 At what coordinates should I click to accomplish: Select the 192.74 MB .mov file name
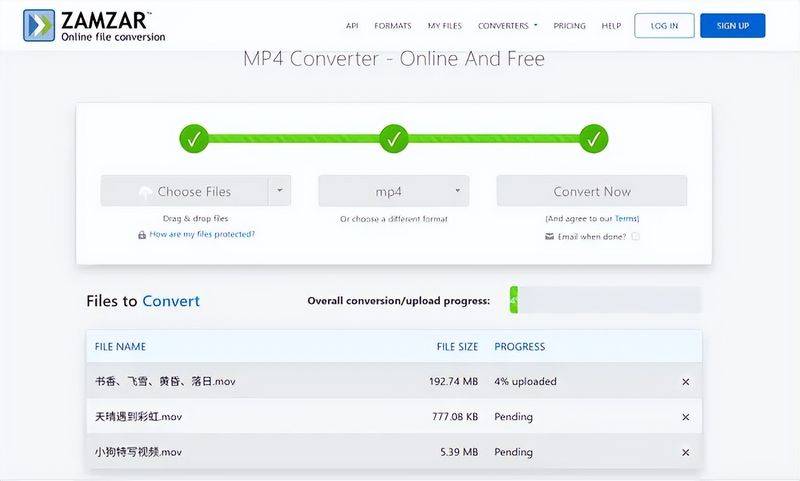[165, 382]
